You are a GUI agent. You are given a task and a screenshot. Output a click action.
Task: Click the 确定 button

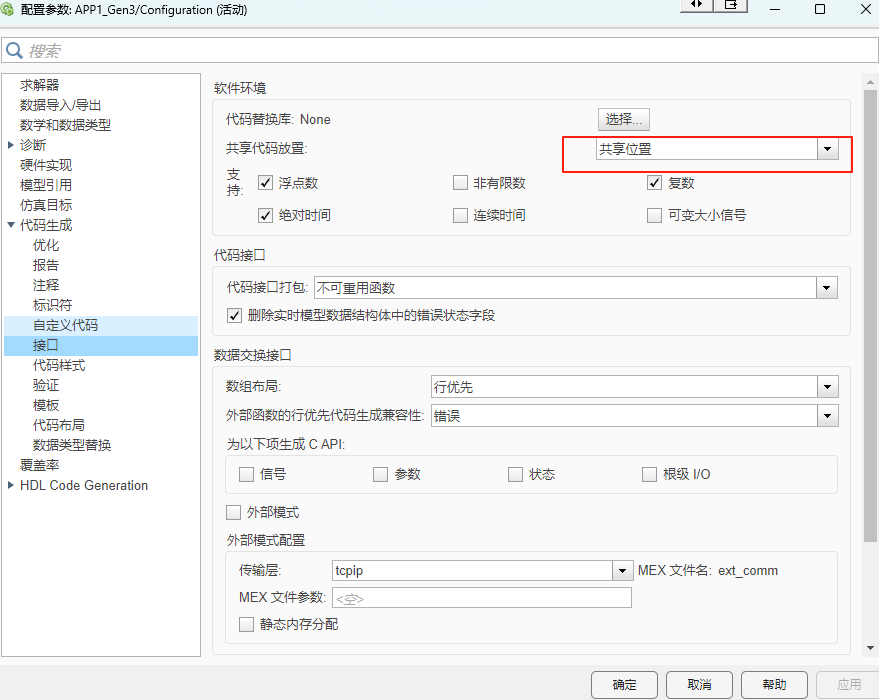[x=624, y=684]
